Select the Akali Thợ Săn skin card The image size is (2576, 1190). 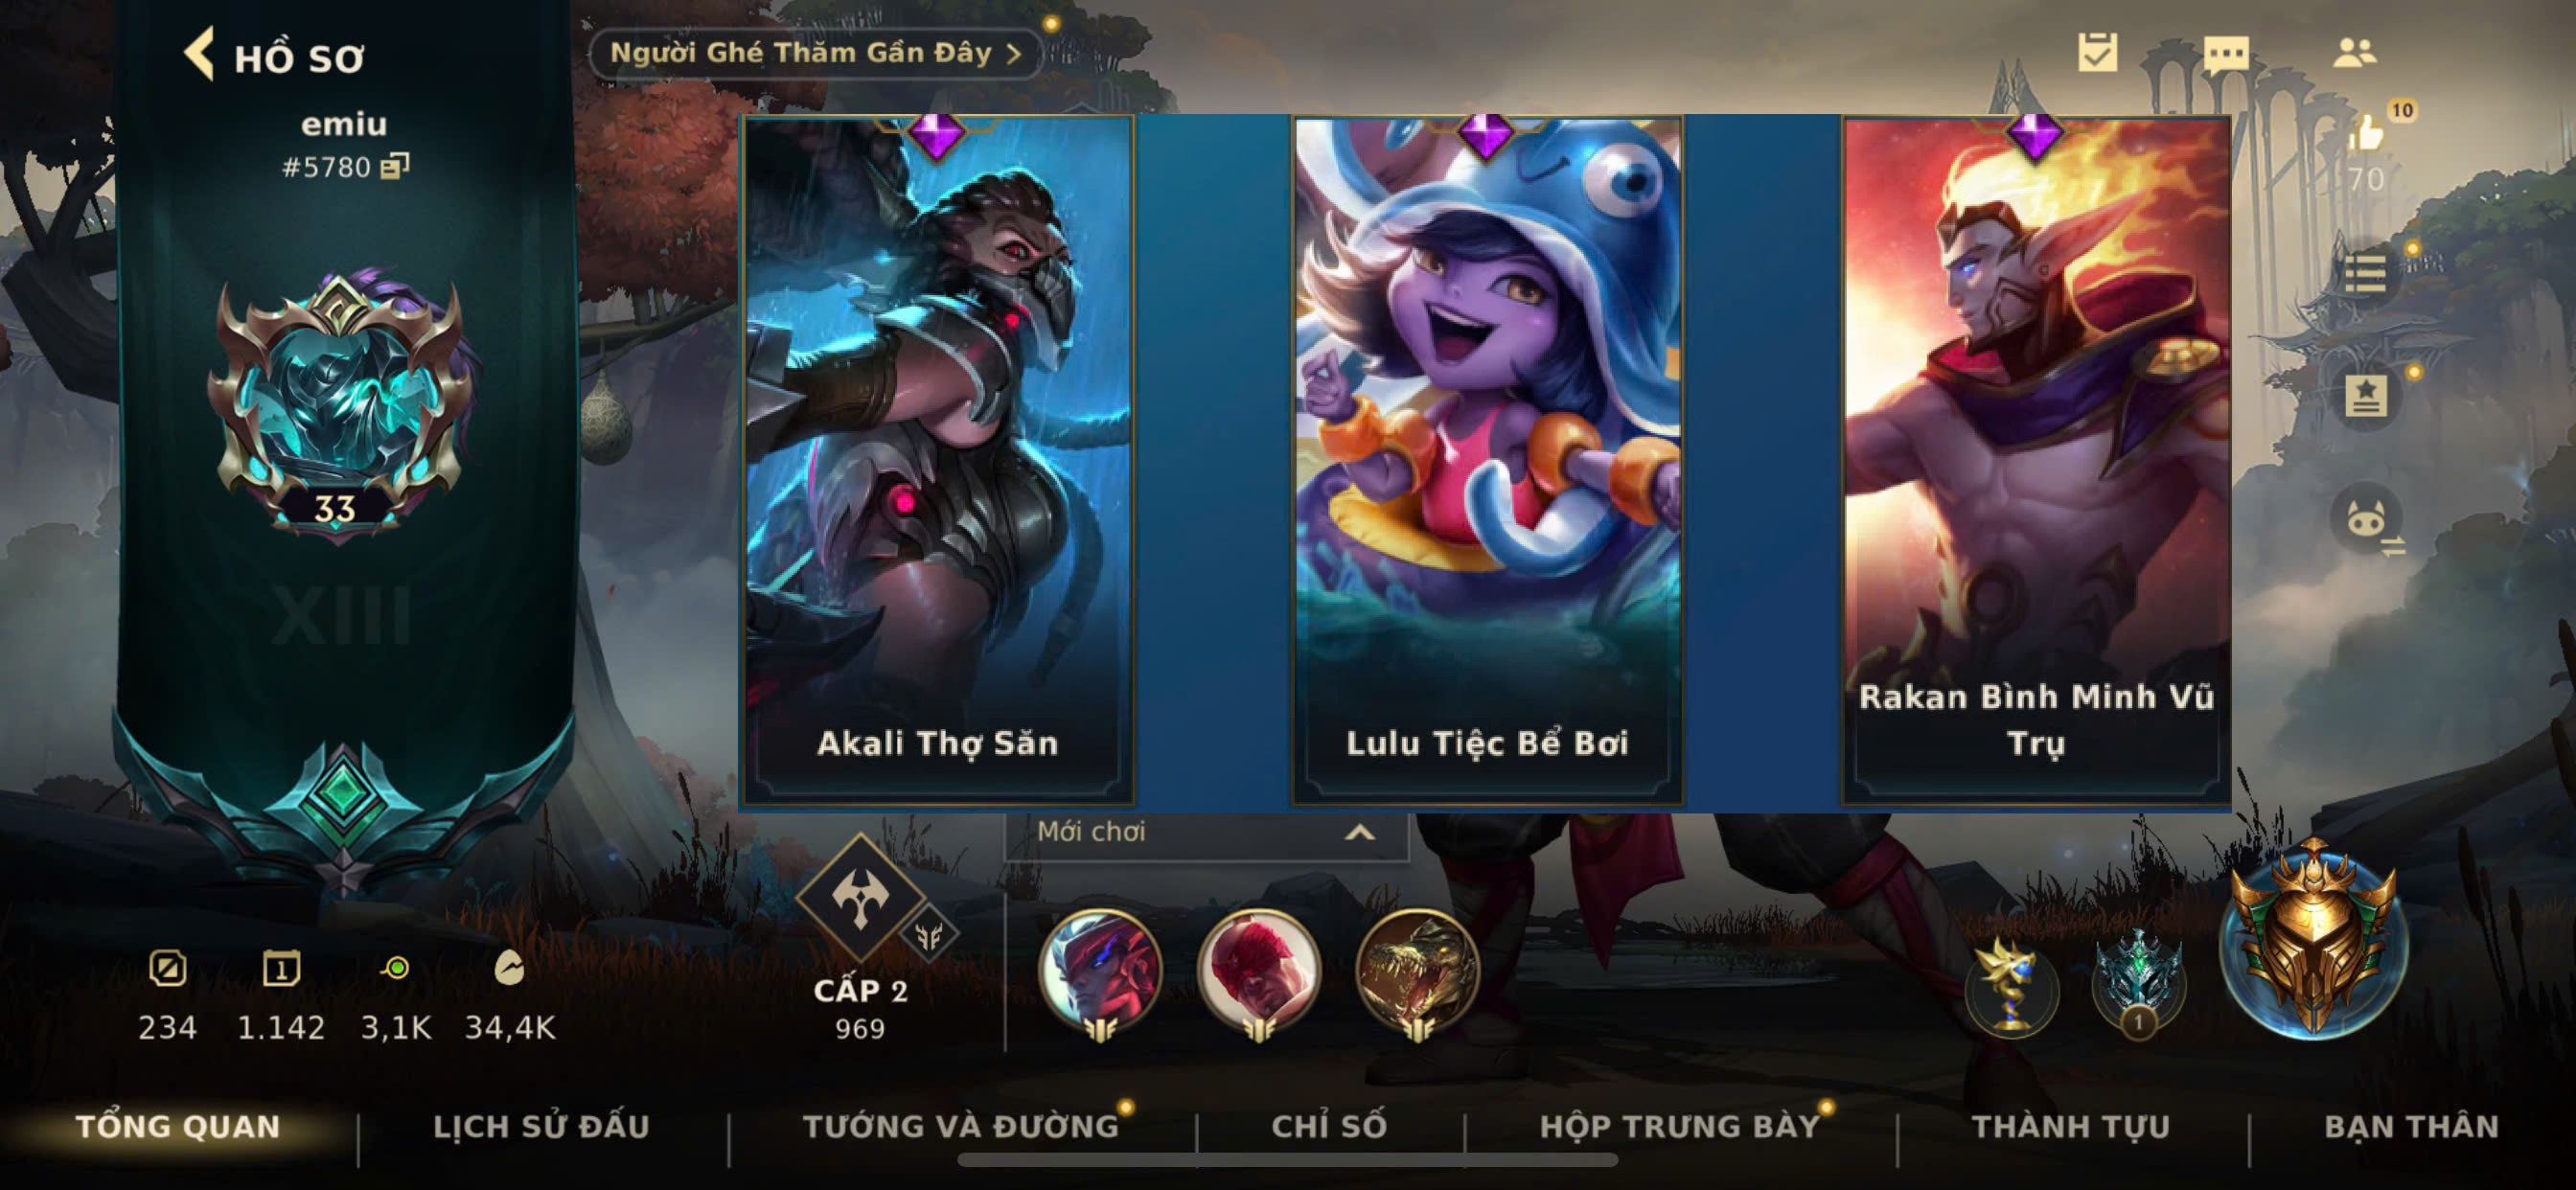[937, 460]
